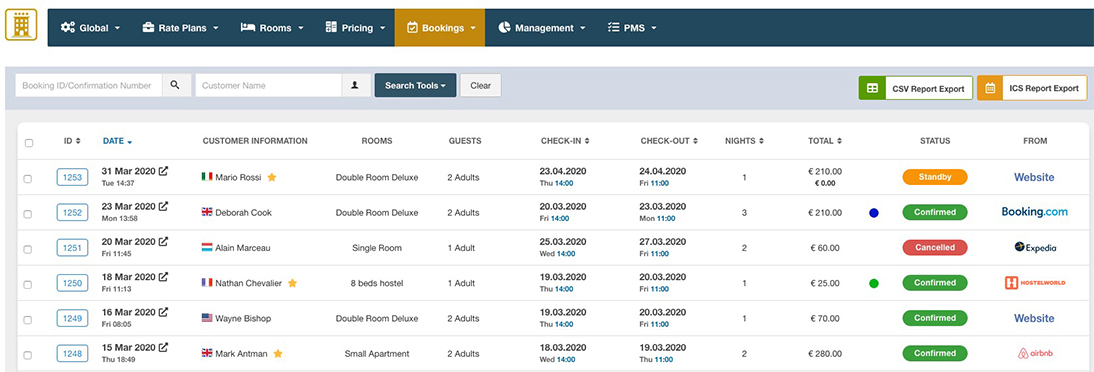Click the Hostelworld logo in booking 1250's row

coord(1035,283)
